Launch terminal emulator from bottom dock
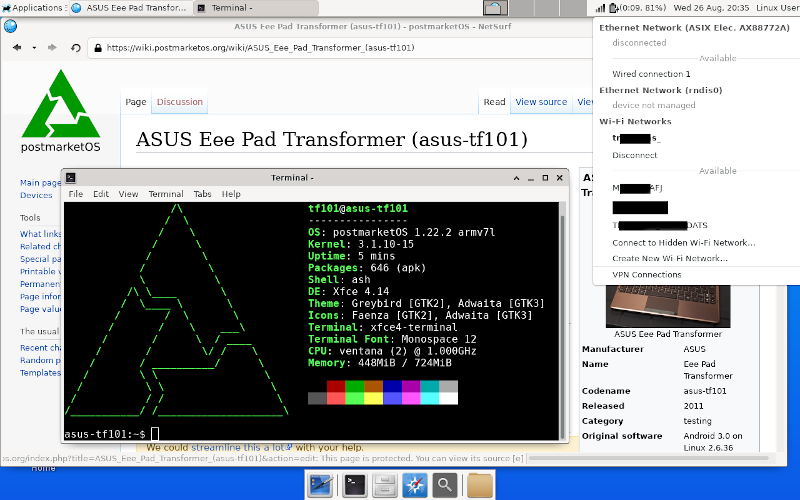This screenshot has height=500, width=800. pyautogui.click(x=354, y=485)
